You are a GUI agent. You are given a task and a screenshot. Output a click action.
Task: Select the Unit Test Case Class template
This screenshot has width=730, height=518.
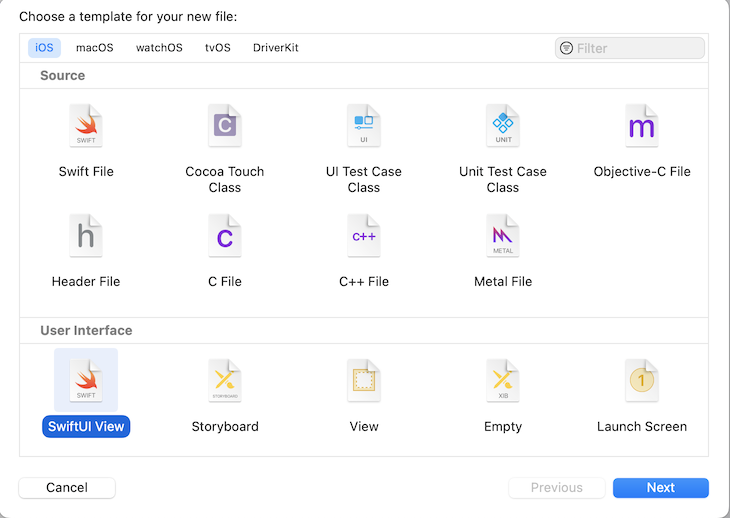click(x=503, y=127)
